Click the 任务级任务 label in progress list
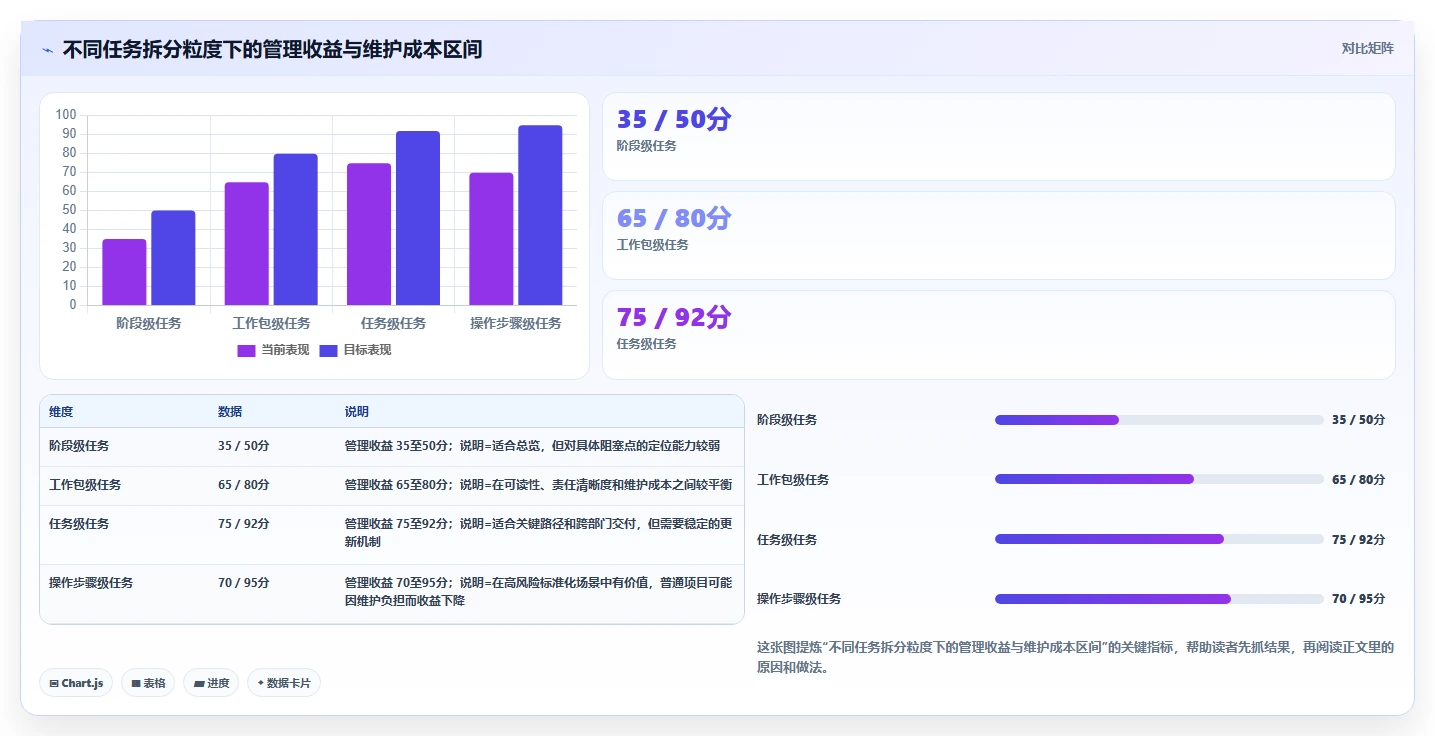Viewport: 1435px width, 736px height. [x=787, y=540]
